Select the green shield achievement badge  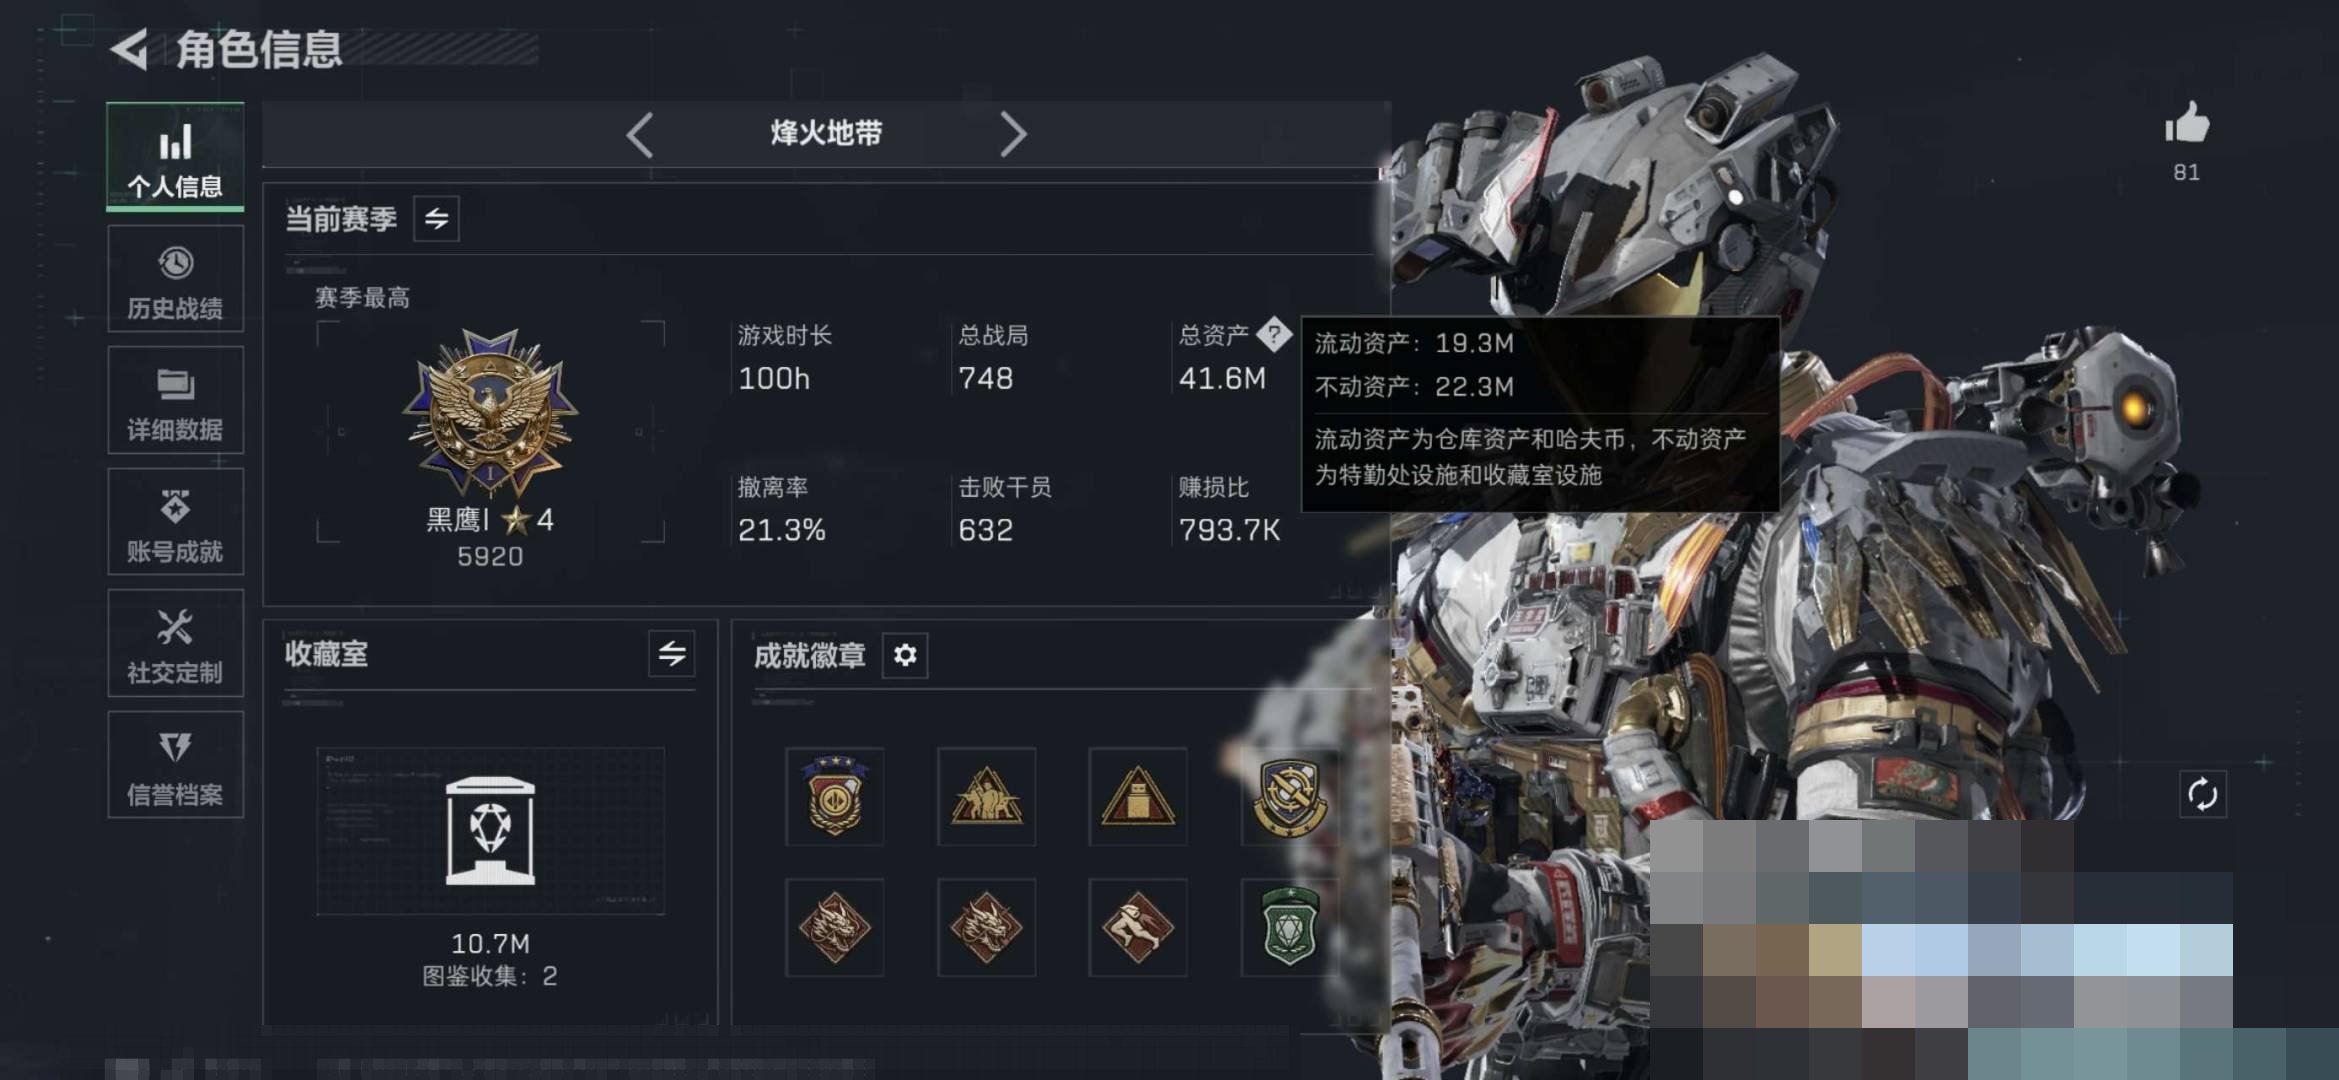pyautogui.click(x=1289, y=927)
